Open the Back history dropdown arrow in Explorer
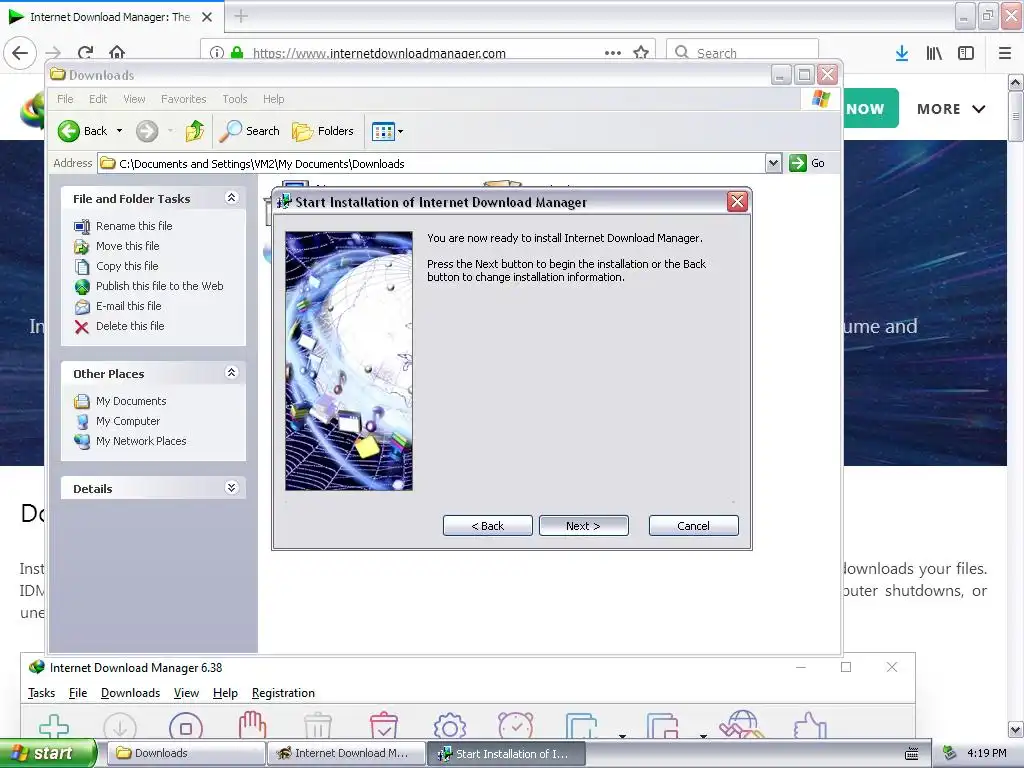Screen dimensions: 1024x768 (120, 131)
